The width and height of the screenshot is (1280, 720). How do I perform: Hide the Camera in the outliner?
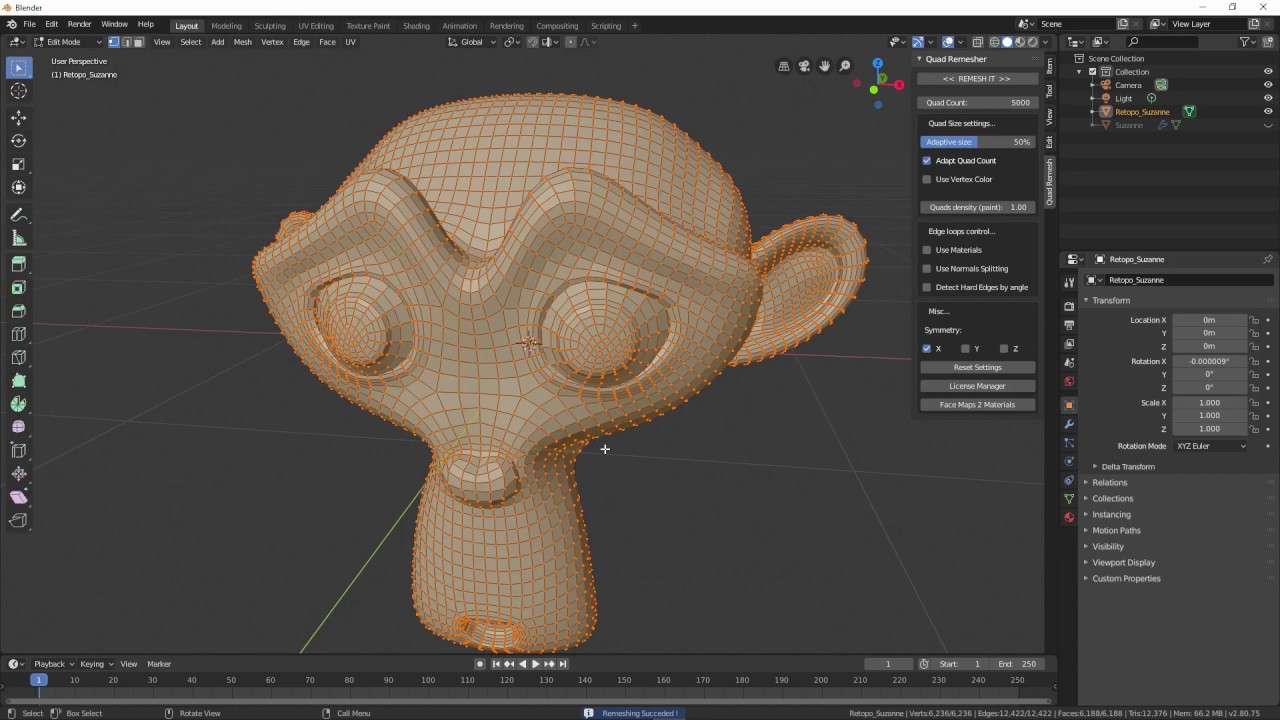(x=1268, y=85)
